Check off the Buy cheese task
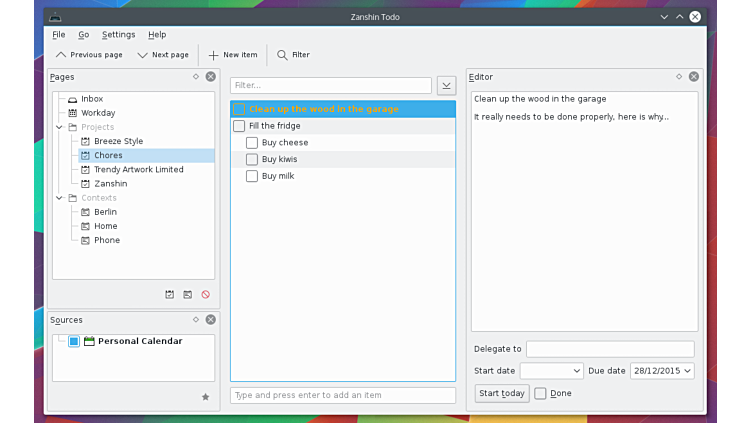The height and width of the screenshot is (423, 752). coord(252,143)
